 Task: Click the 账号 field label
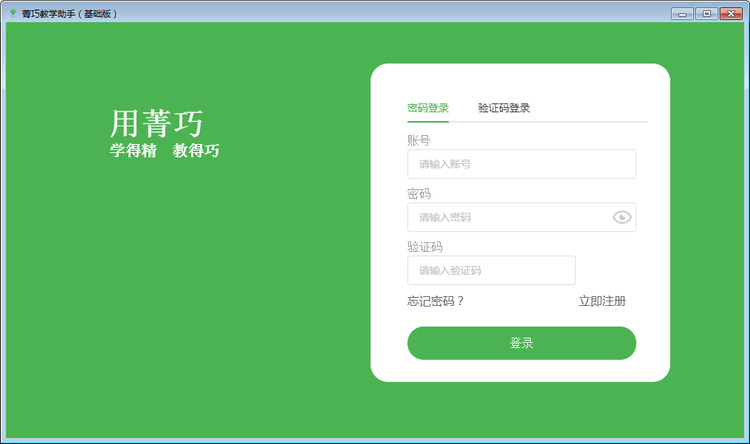coord(419,140)
